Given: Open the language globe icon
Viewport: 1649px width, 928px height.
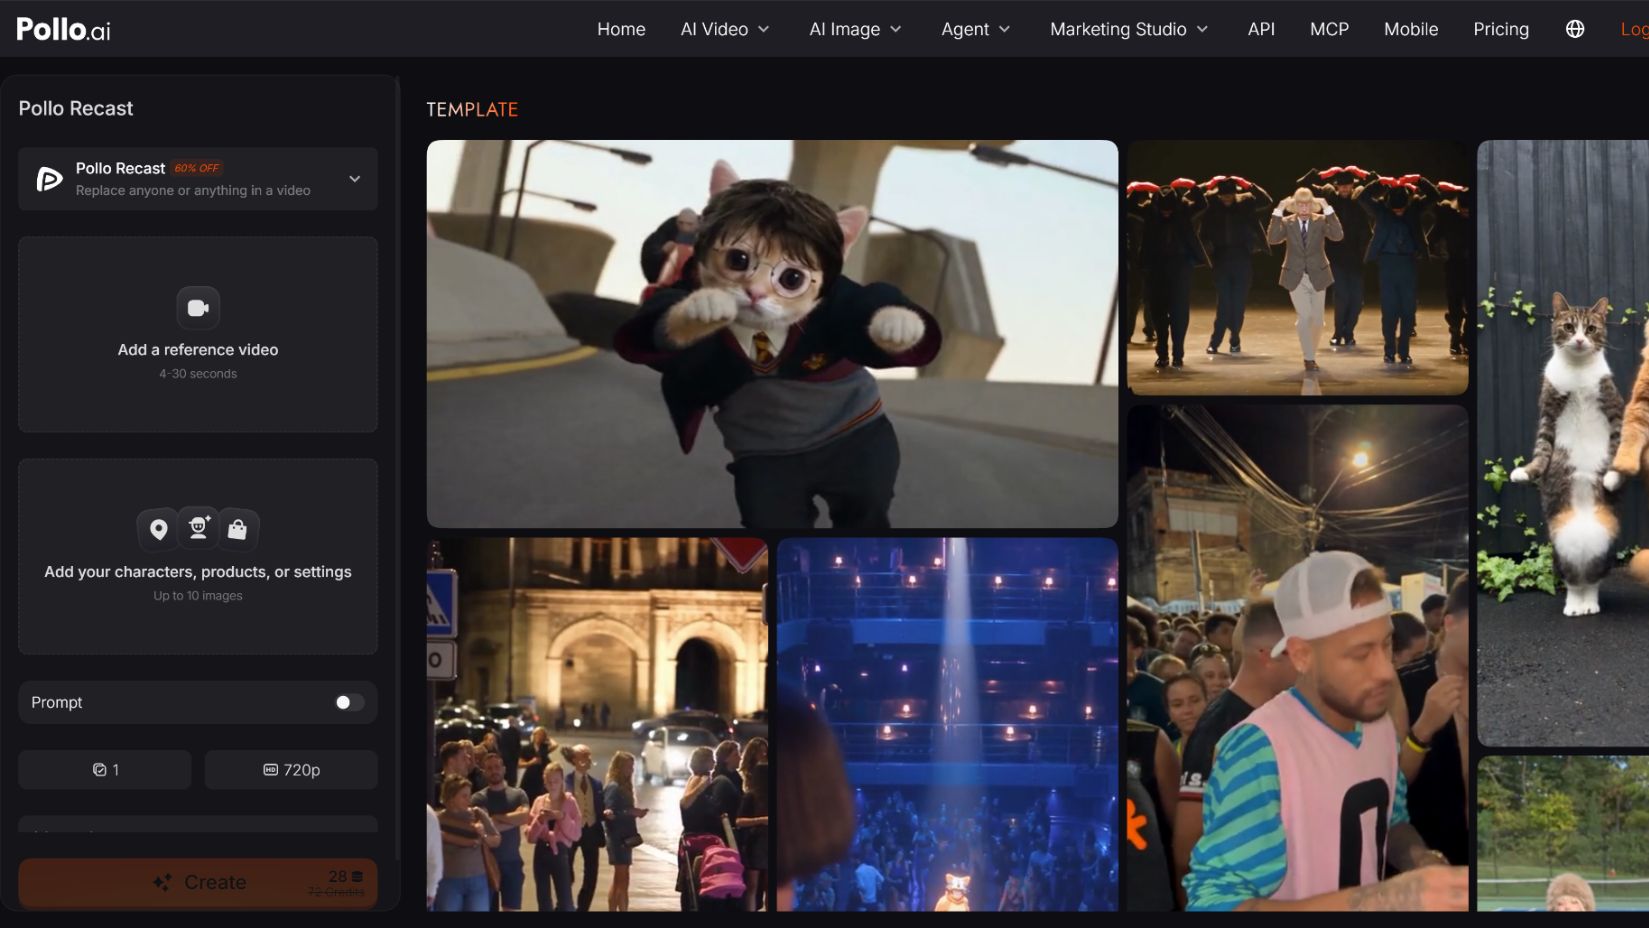Looking at the screenshot, I should pyautogui.click(x=1575, y=29).
